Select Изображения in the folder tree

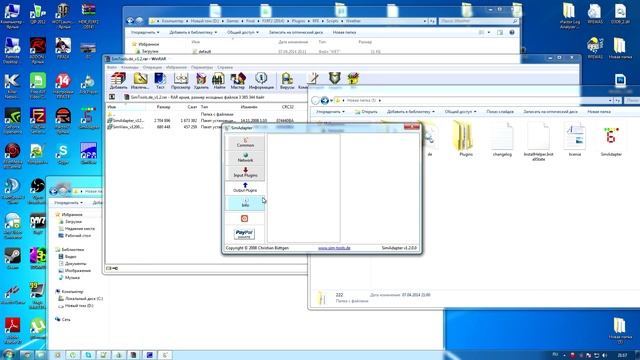74,271
